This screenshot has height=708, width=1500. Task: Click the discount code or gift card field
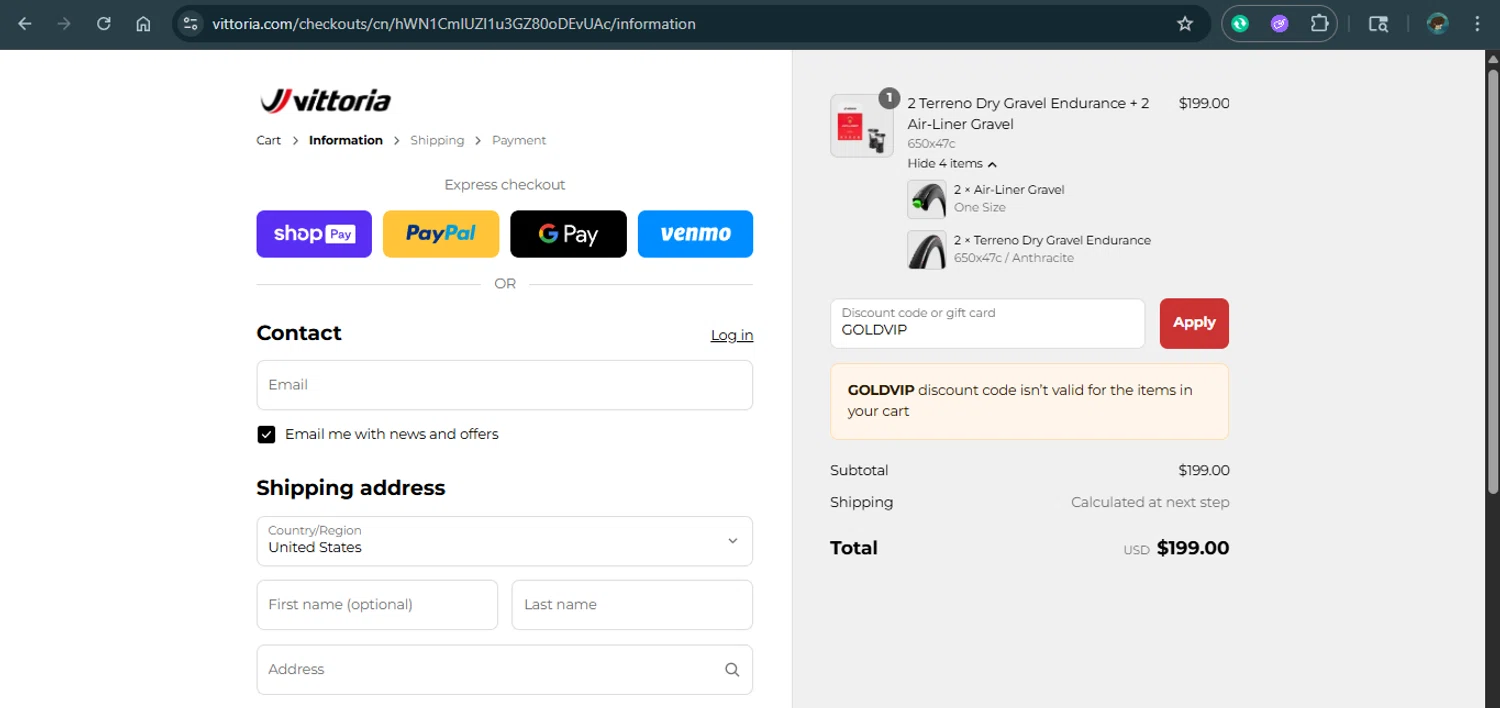point(987,323)
